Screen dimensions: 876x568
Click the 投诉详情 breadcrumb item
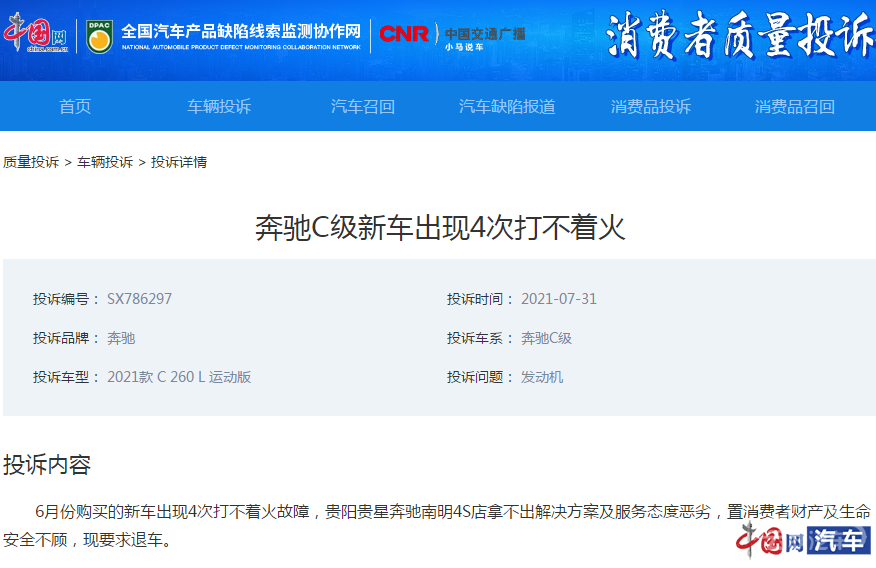[179, 162]
